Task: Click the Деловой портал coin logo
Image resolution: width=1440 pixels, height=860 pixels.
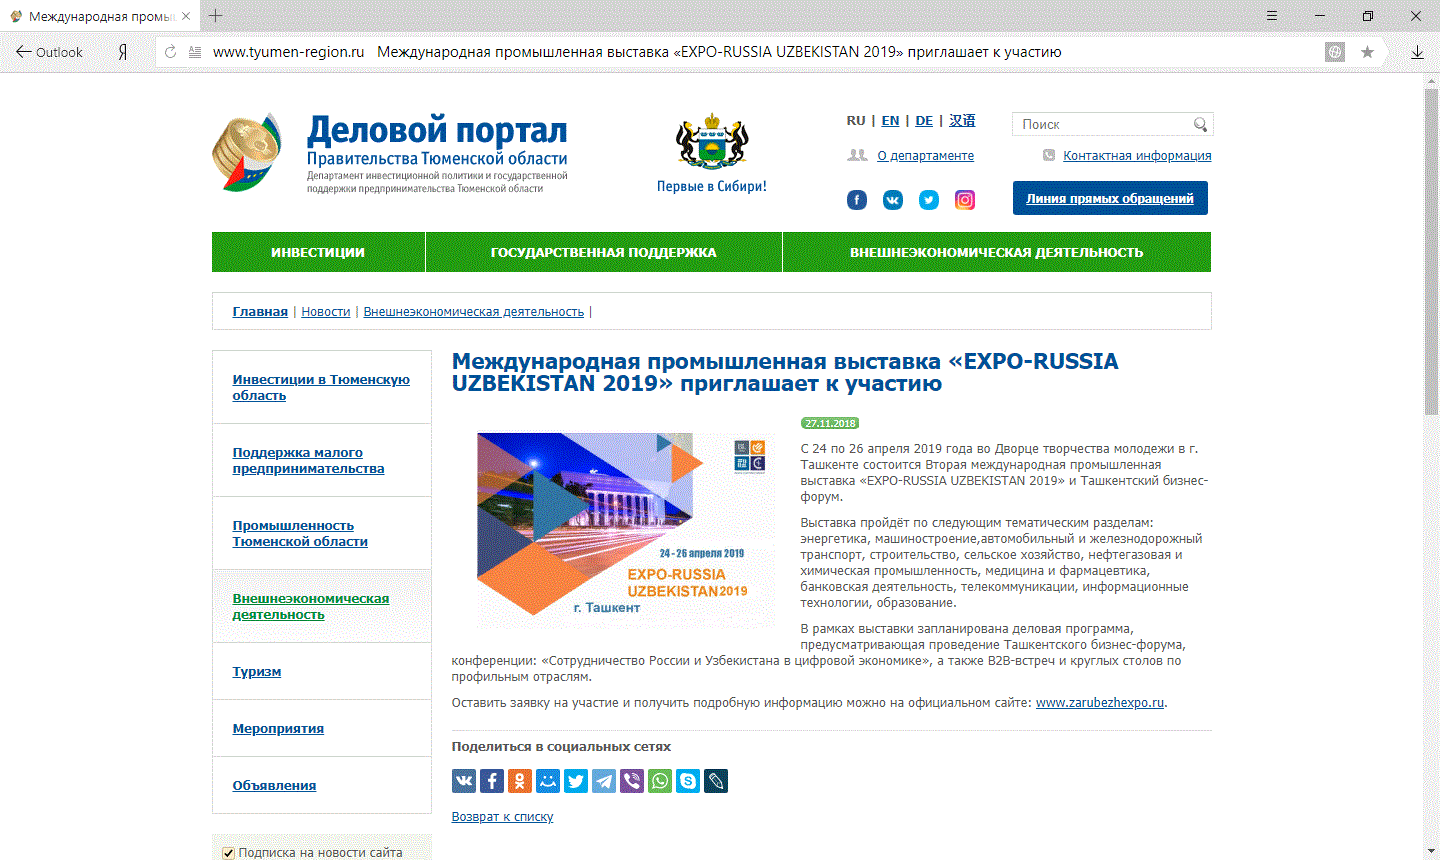Action: [247, 152]
